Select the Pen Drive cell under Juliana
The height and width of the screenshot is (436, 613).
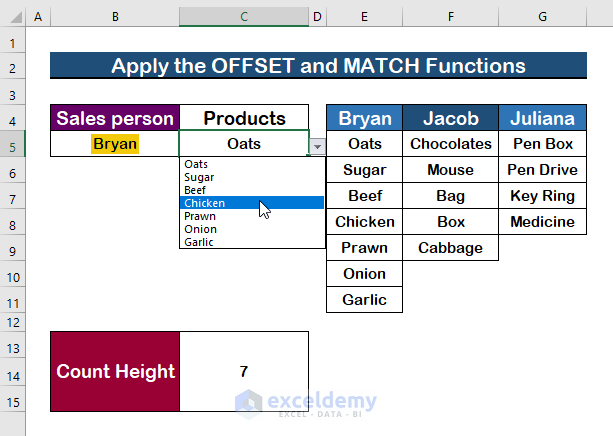click(542, 170)
